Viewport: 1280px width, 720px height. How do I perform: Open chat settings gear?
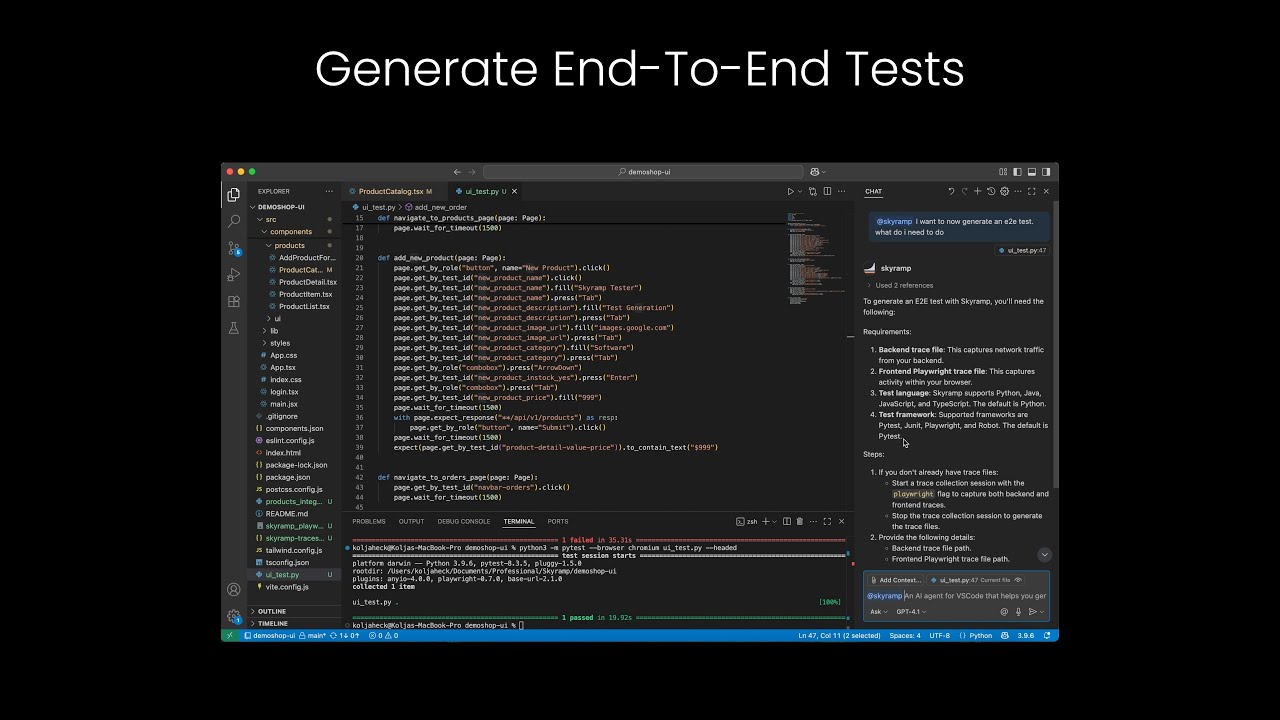[1005, 191]
